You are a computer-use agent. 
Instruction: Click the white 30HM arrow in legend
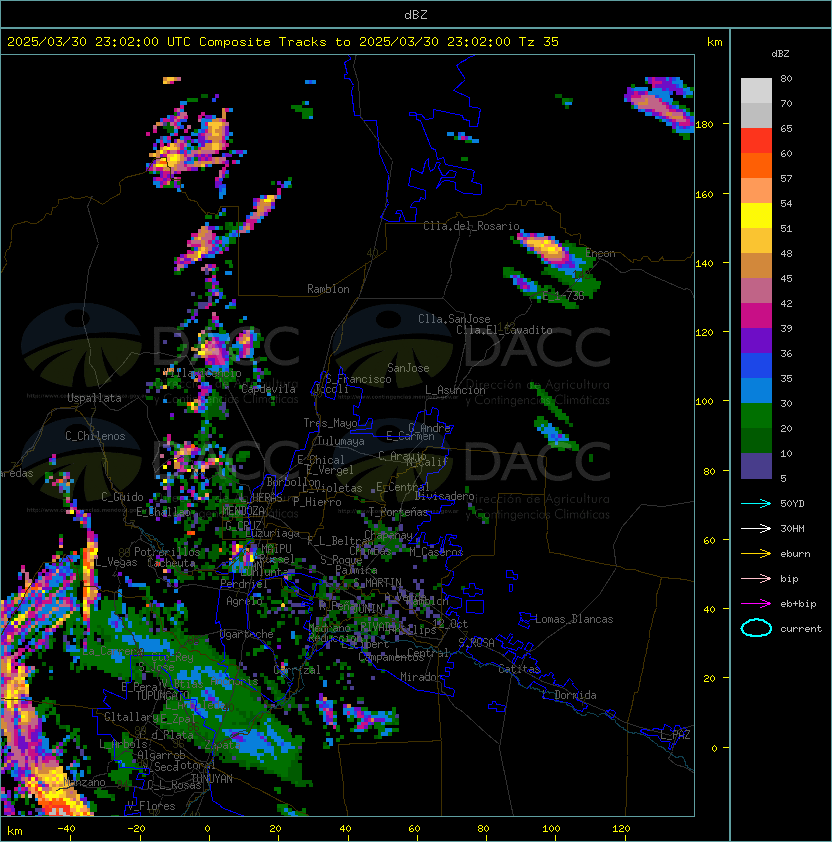(x=756, y=528)
